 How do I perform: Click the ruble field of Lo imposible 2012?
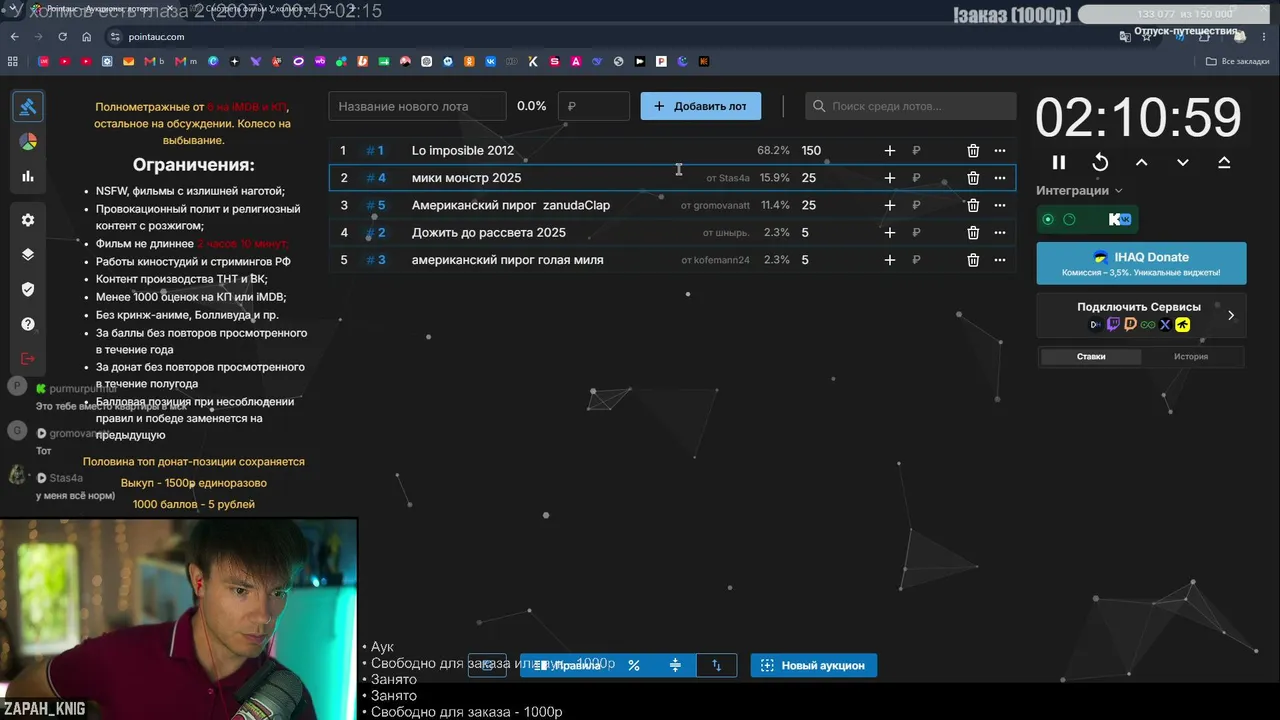(x=917, y=151)
